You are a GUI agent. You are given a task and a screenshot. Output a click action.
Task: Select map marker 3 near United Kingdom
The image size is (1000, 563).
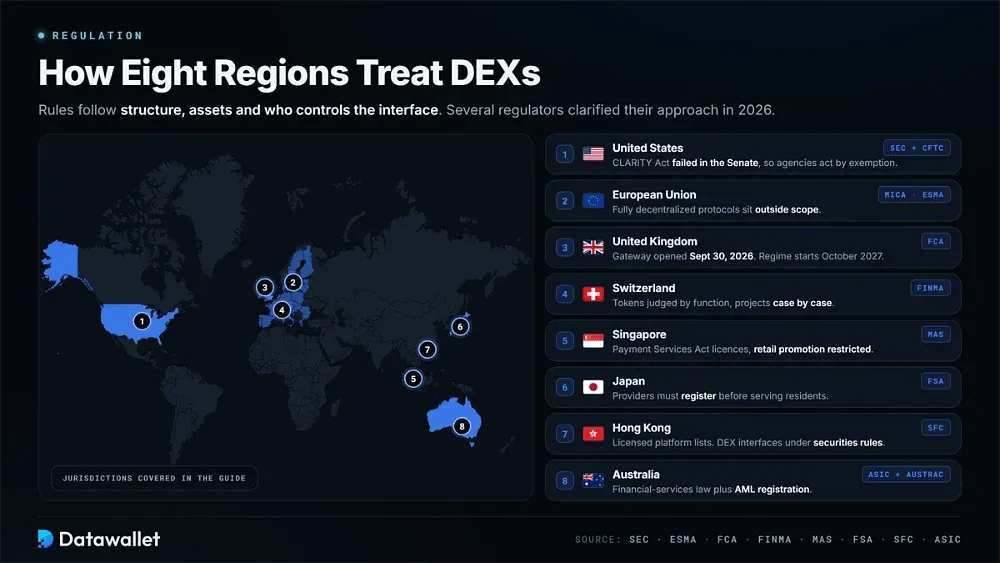click(265, 288)
